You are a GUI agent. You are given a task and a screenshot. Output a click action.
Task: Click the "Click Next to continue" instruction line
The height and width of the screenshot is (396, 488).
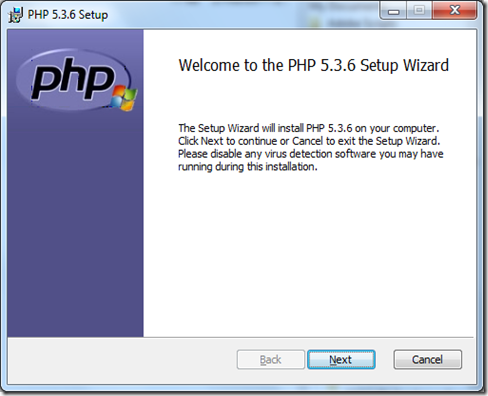coord(309,141)
